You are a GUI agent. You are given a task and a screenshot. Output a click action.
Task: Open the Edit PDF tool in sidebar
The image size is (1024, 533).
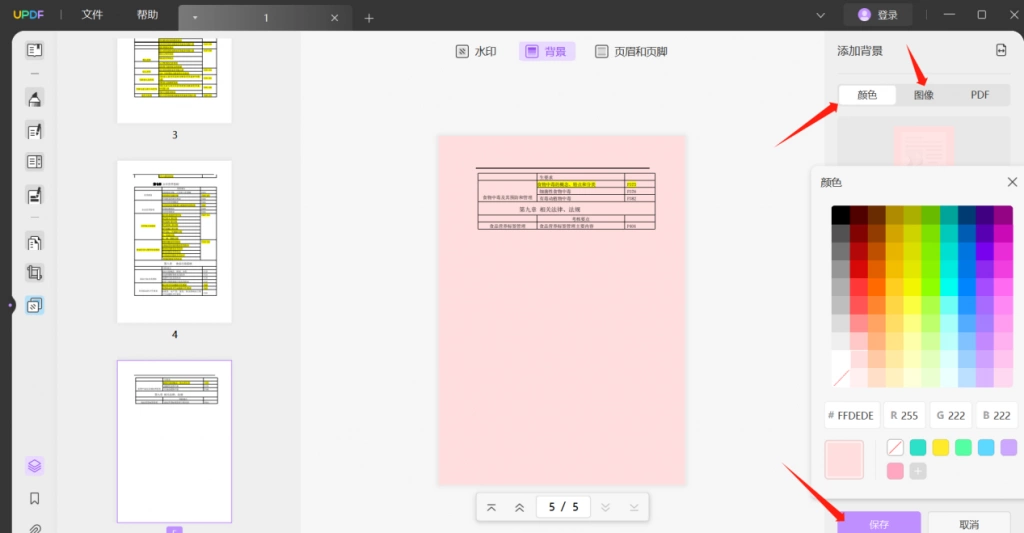coord(35,131)
